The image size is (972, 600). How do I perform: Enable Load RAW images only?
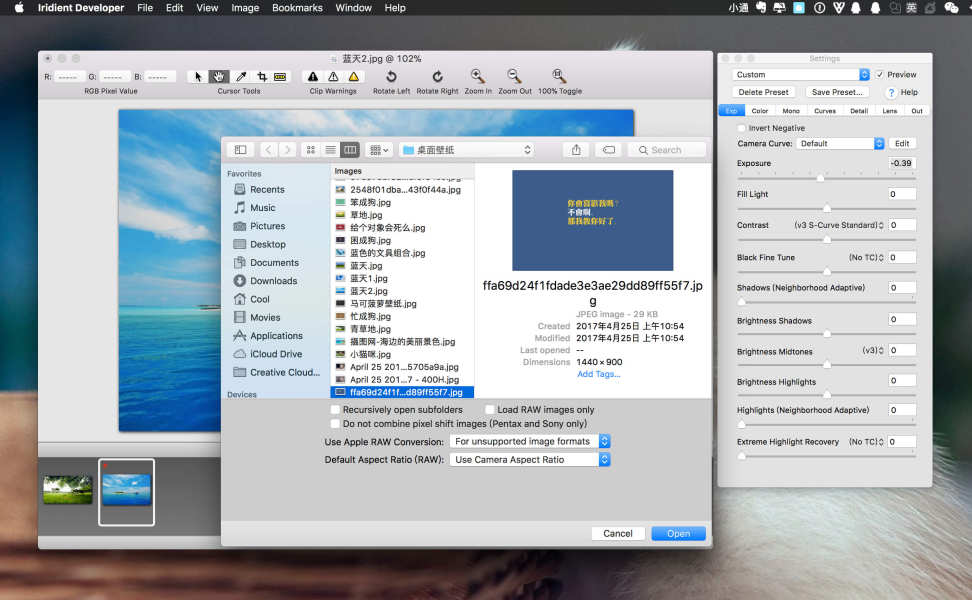pos(490,410)
